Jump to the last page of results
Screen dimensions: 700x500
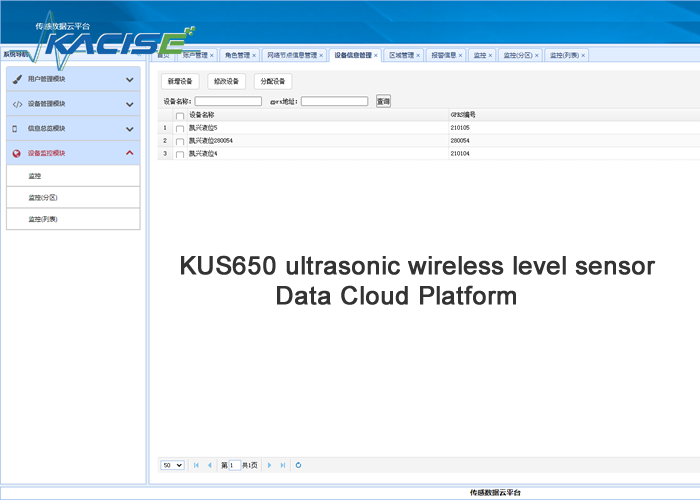(283, 465)
